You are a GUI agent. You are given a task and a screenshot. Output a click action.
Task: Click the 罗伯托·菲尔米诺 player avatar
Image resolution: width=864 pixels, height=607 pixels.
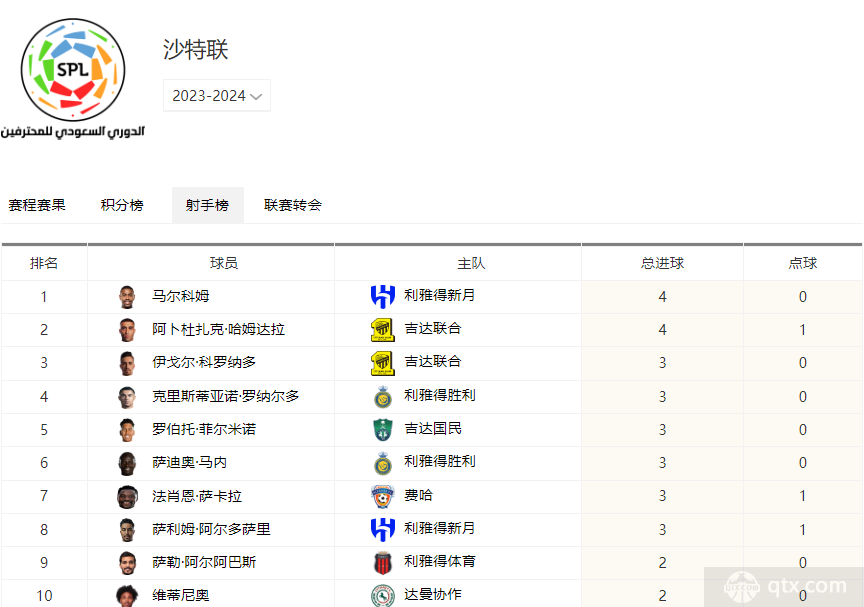[x=127, y=430]
